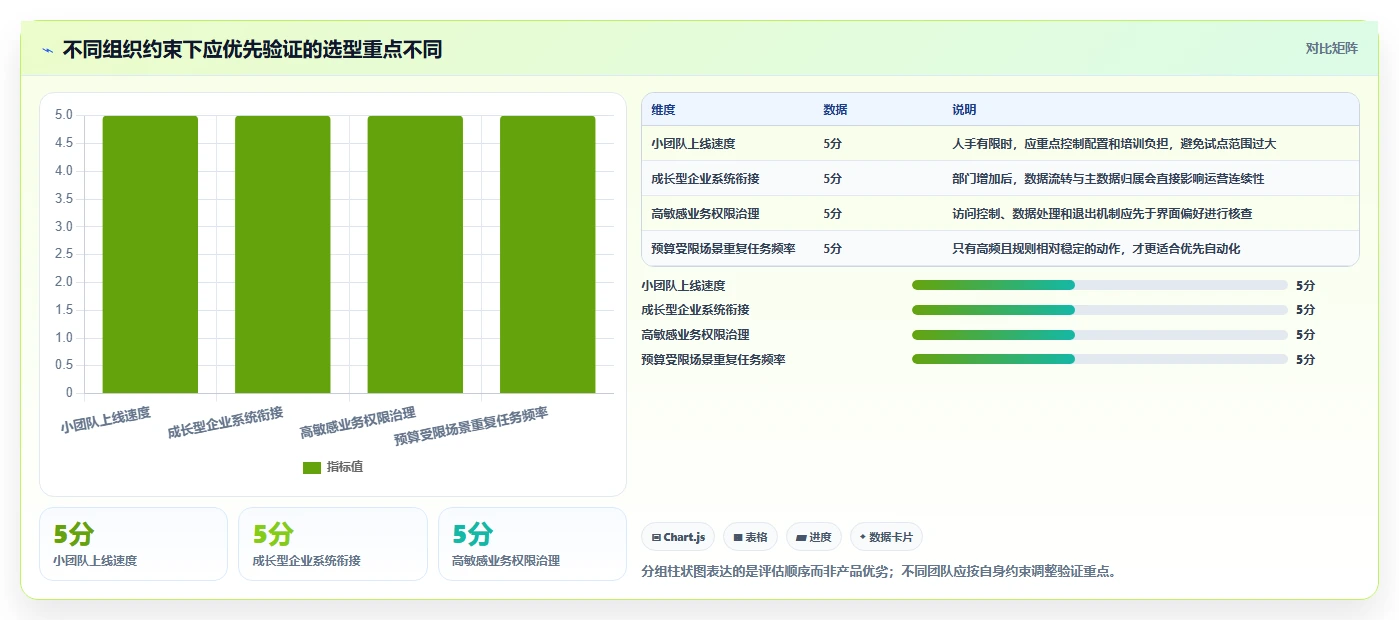Click description starting 人手有限时
This screenshot has width=1399, height=620.
(x=1114, y=144)
